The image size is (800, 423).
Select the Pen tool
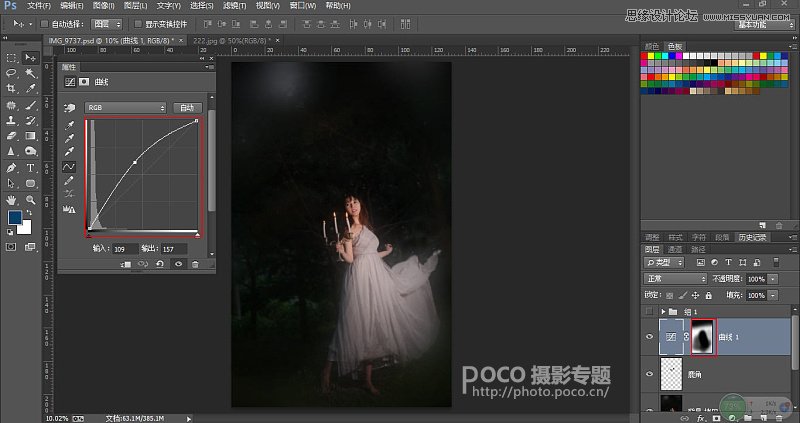click(11, 168)
